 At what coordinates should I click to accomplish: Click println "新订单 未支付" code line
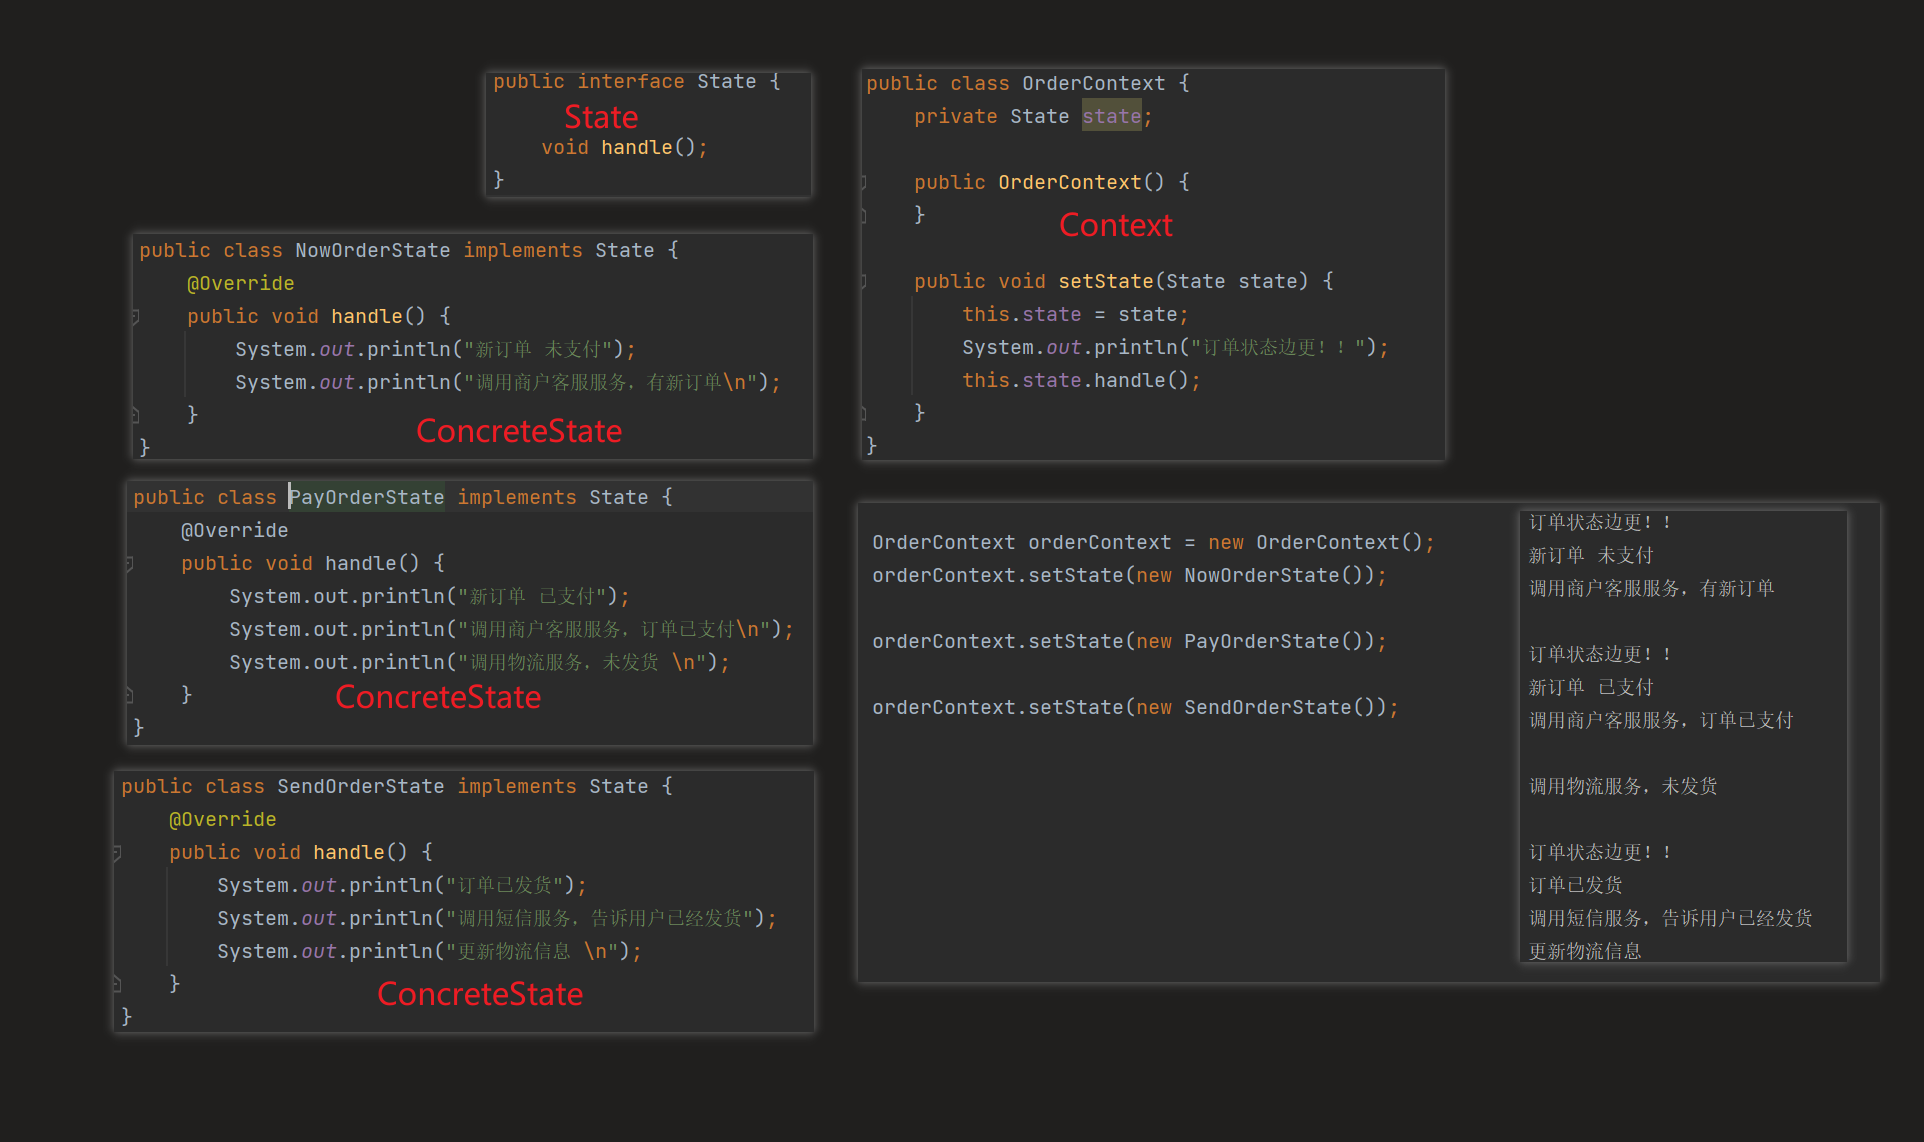[436, 350]
